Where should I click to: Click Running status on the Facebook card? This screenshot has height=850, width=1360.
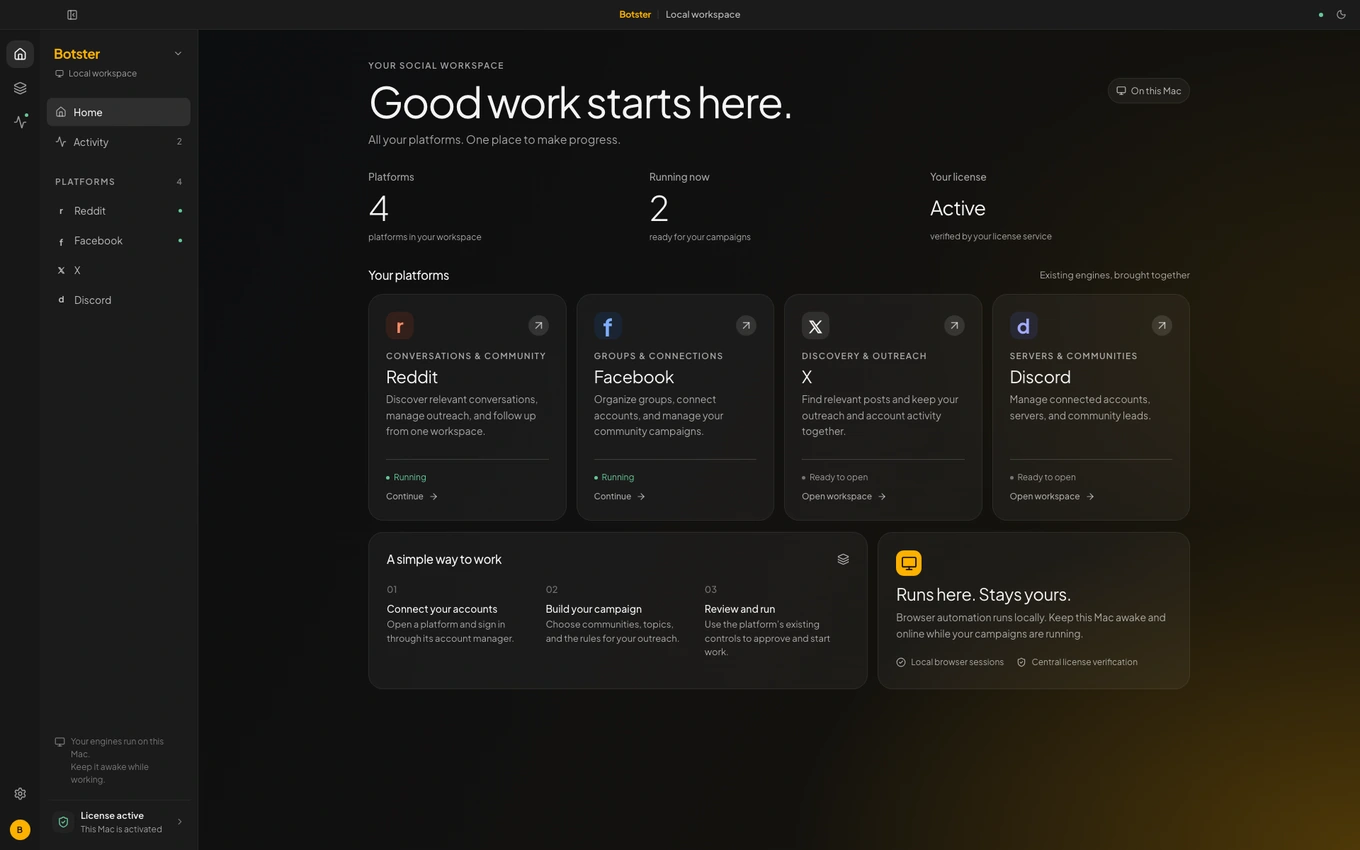(614, 477)
